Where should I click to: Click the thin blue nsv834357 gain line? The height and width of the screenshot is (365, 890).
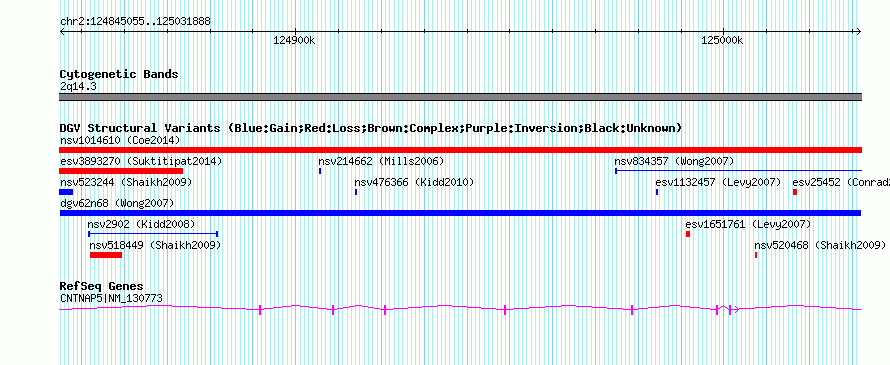pos(738,171)
